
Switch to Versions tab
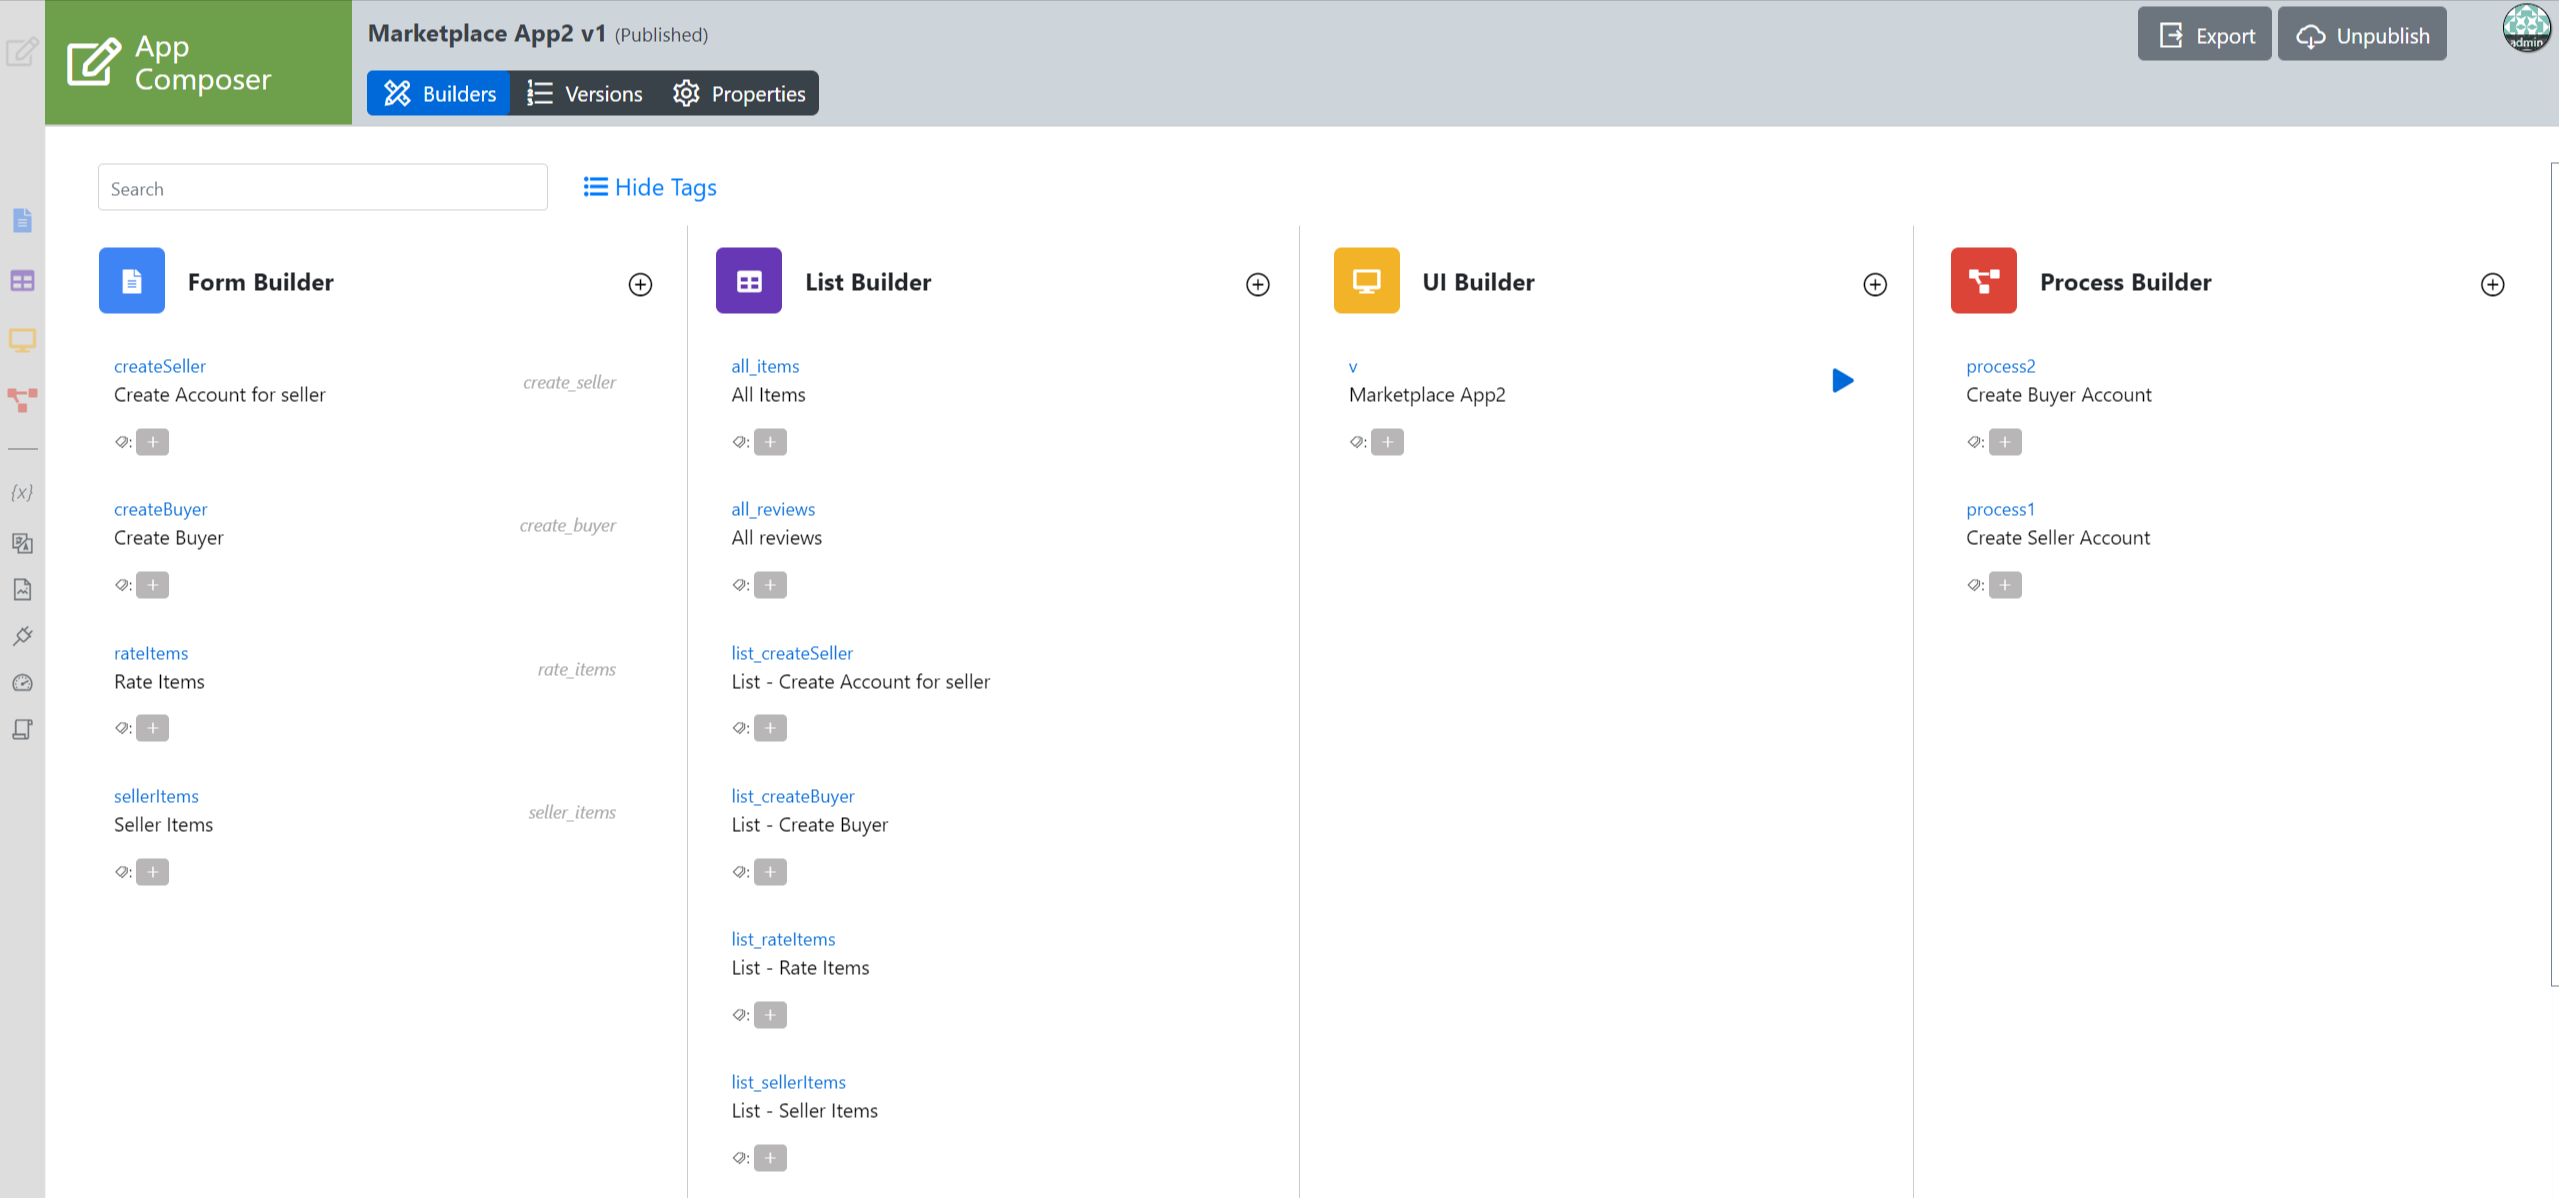click(x=585, y=94)
